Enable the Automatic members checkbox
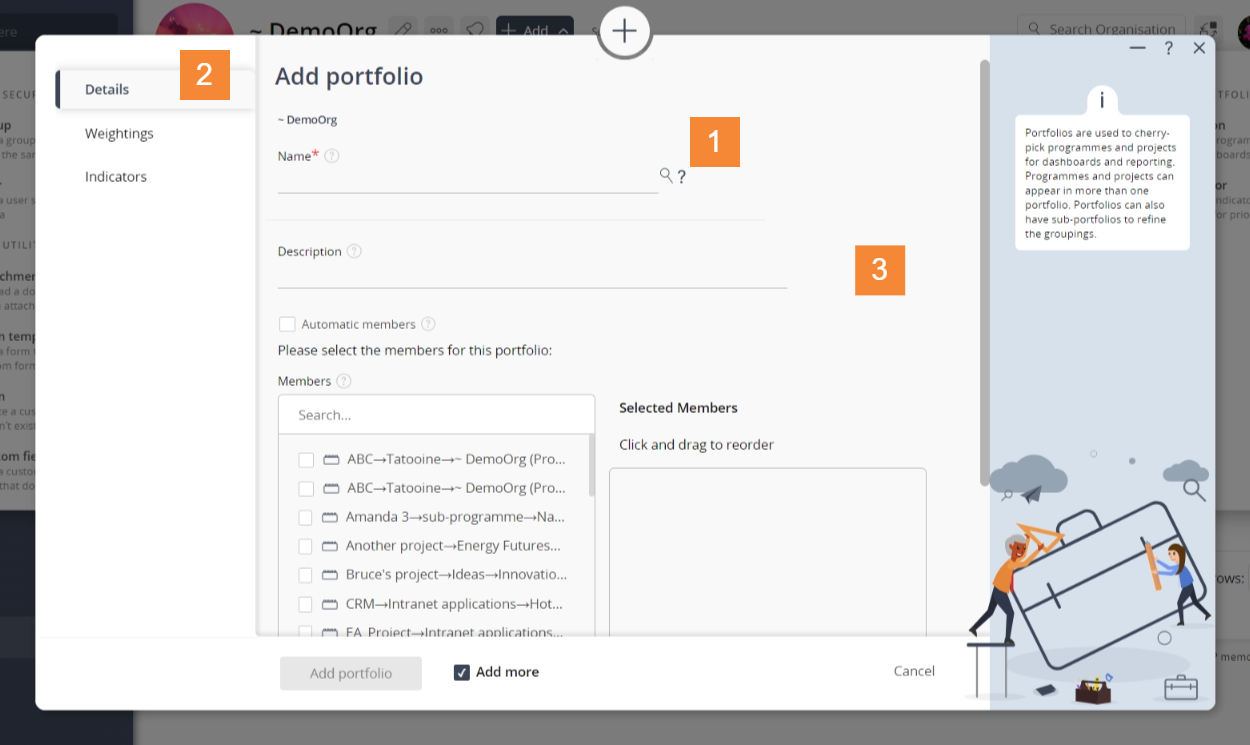This screenshot has height=745, width=1250. tap(287, 324)
